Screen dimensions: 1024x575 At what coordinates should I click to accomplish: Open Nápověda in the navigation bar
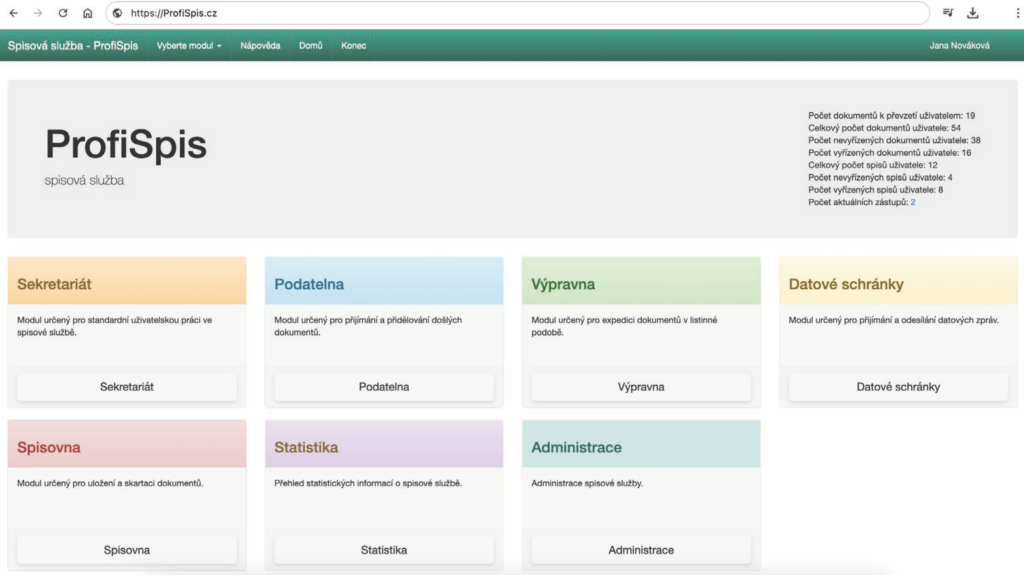pyautogui.click(x=260, y=46)
